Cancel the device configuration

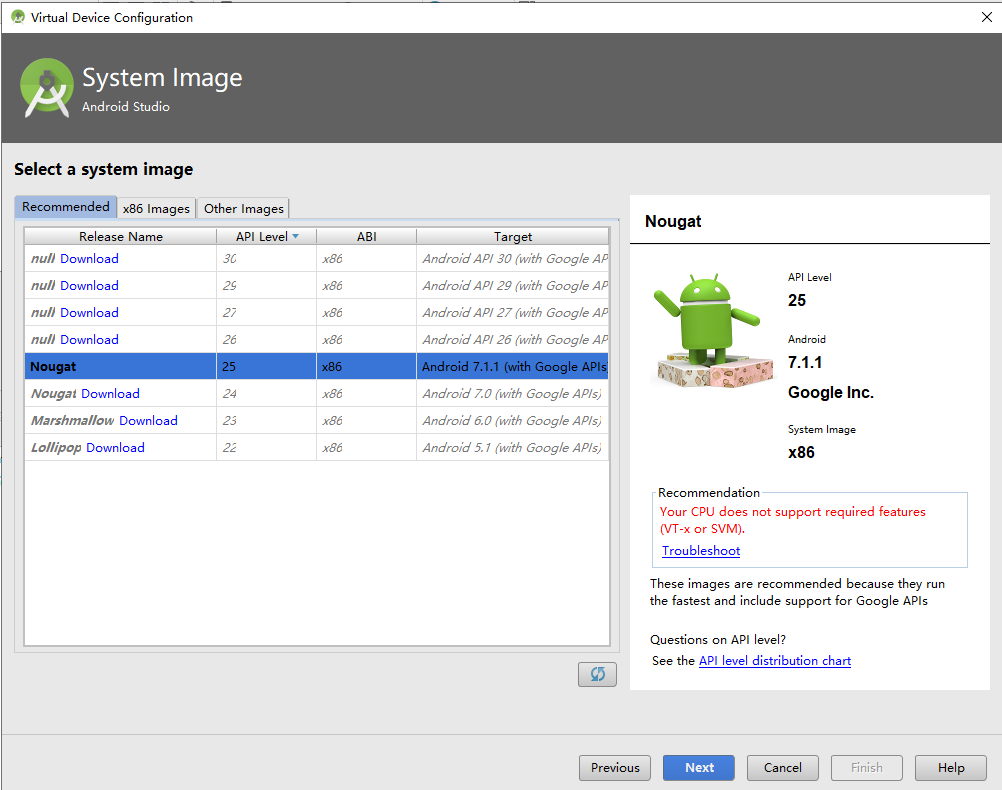[783, 768]
